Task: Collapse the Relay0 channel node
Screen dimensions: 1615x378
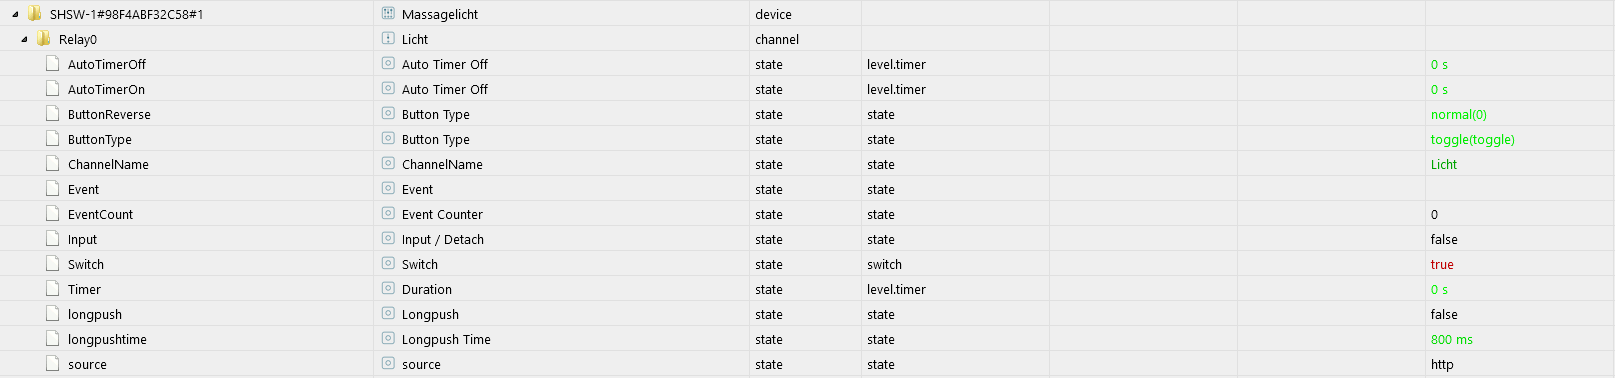Action: point(24,39)
